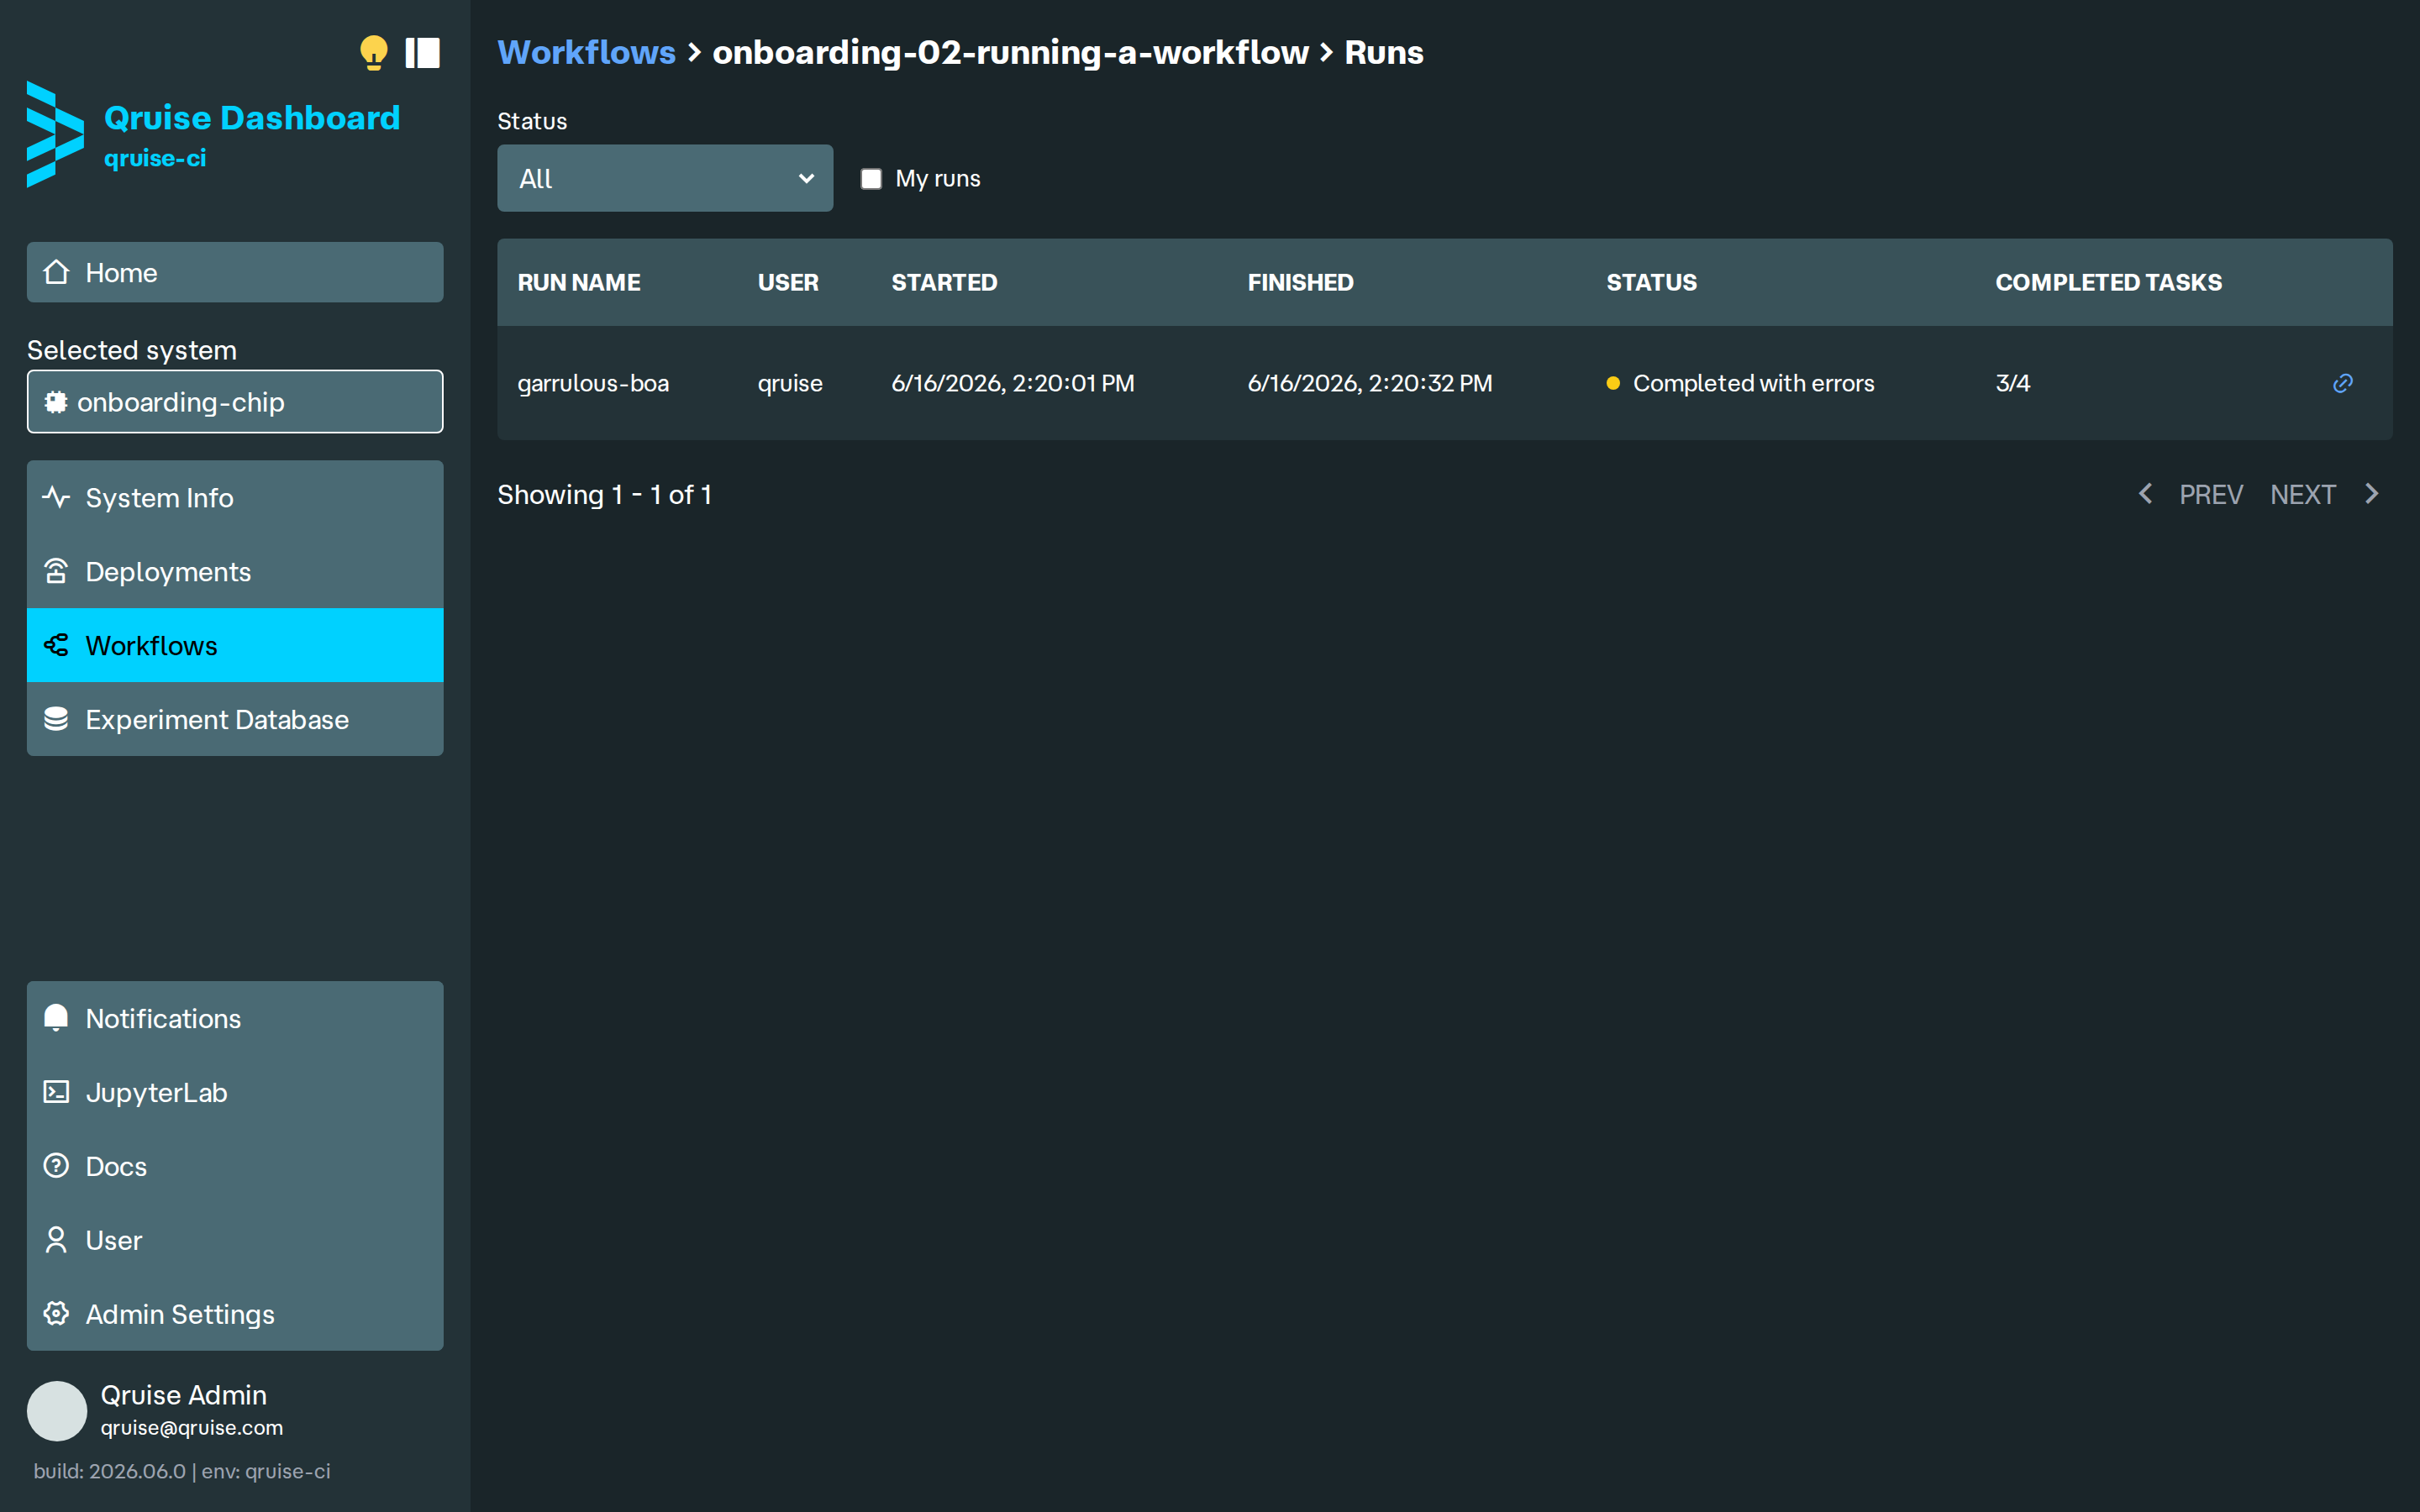
Task: Open the Status filter dropdown
Action: tap(665, 178)
